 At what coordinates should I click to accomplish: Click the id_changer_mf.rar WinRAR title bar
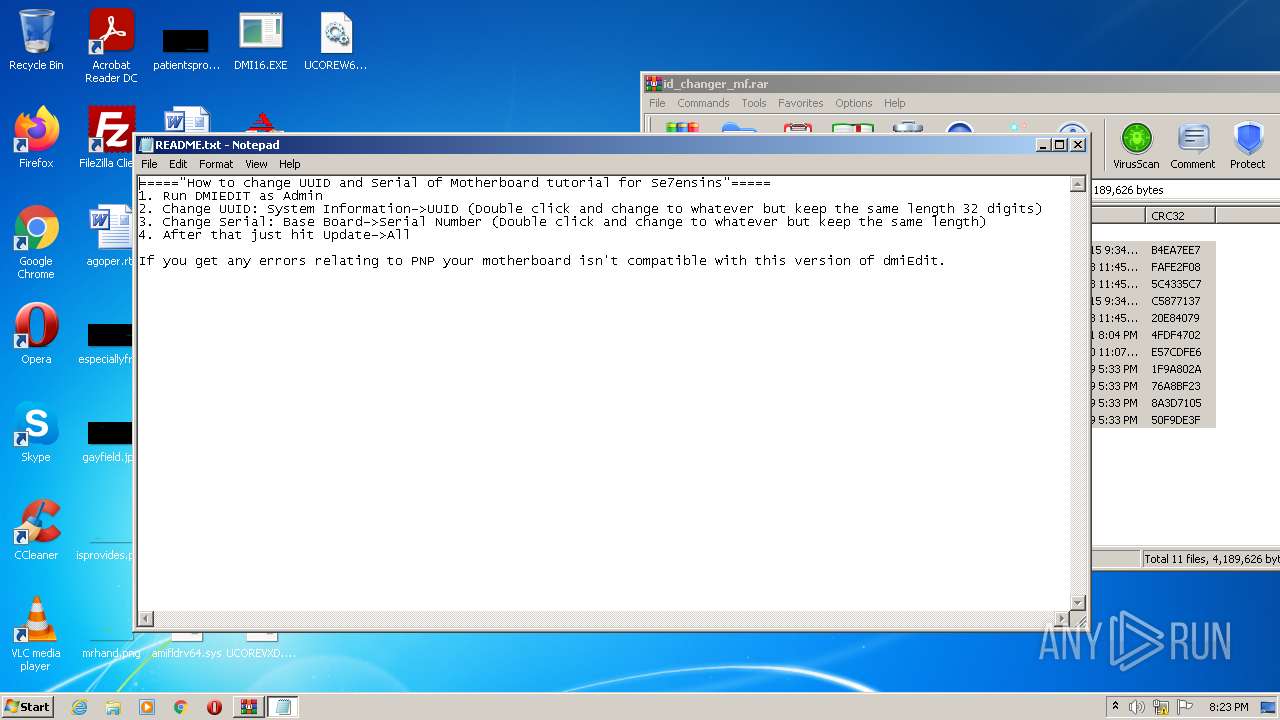pyautogui.click(x=960, y=84)
